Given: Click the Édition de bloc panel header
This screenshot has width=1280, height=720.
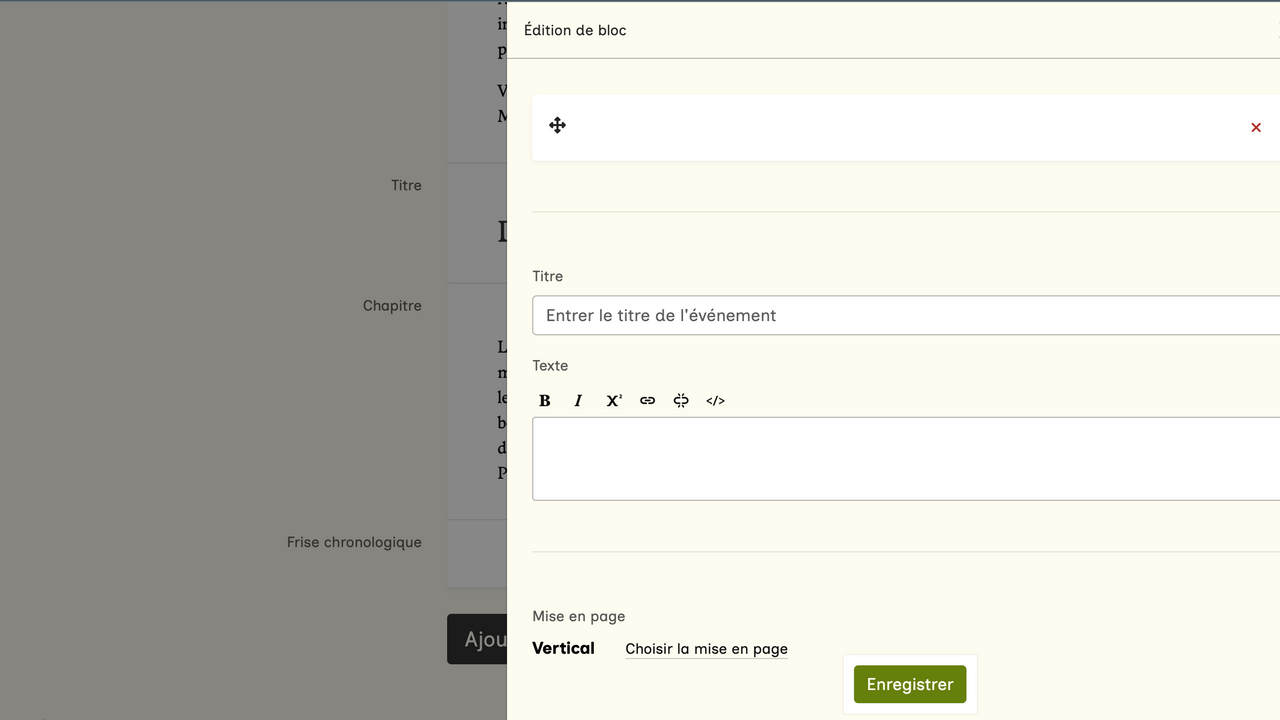Looking at the screenshot, I should (575, 30).
